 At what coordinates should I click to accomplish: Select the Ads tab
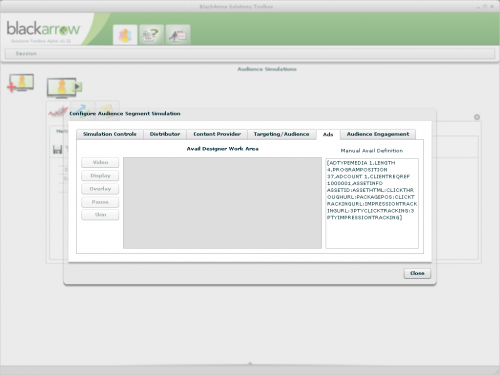[x=328, y=134]
